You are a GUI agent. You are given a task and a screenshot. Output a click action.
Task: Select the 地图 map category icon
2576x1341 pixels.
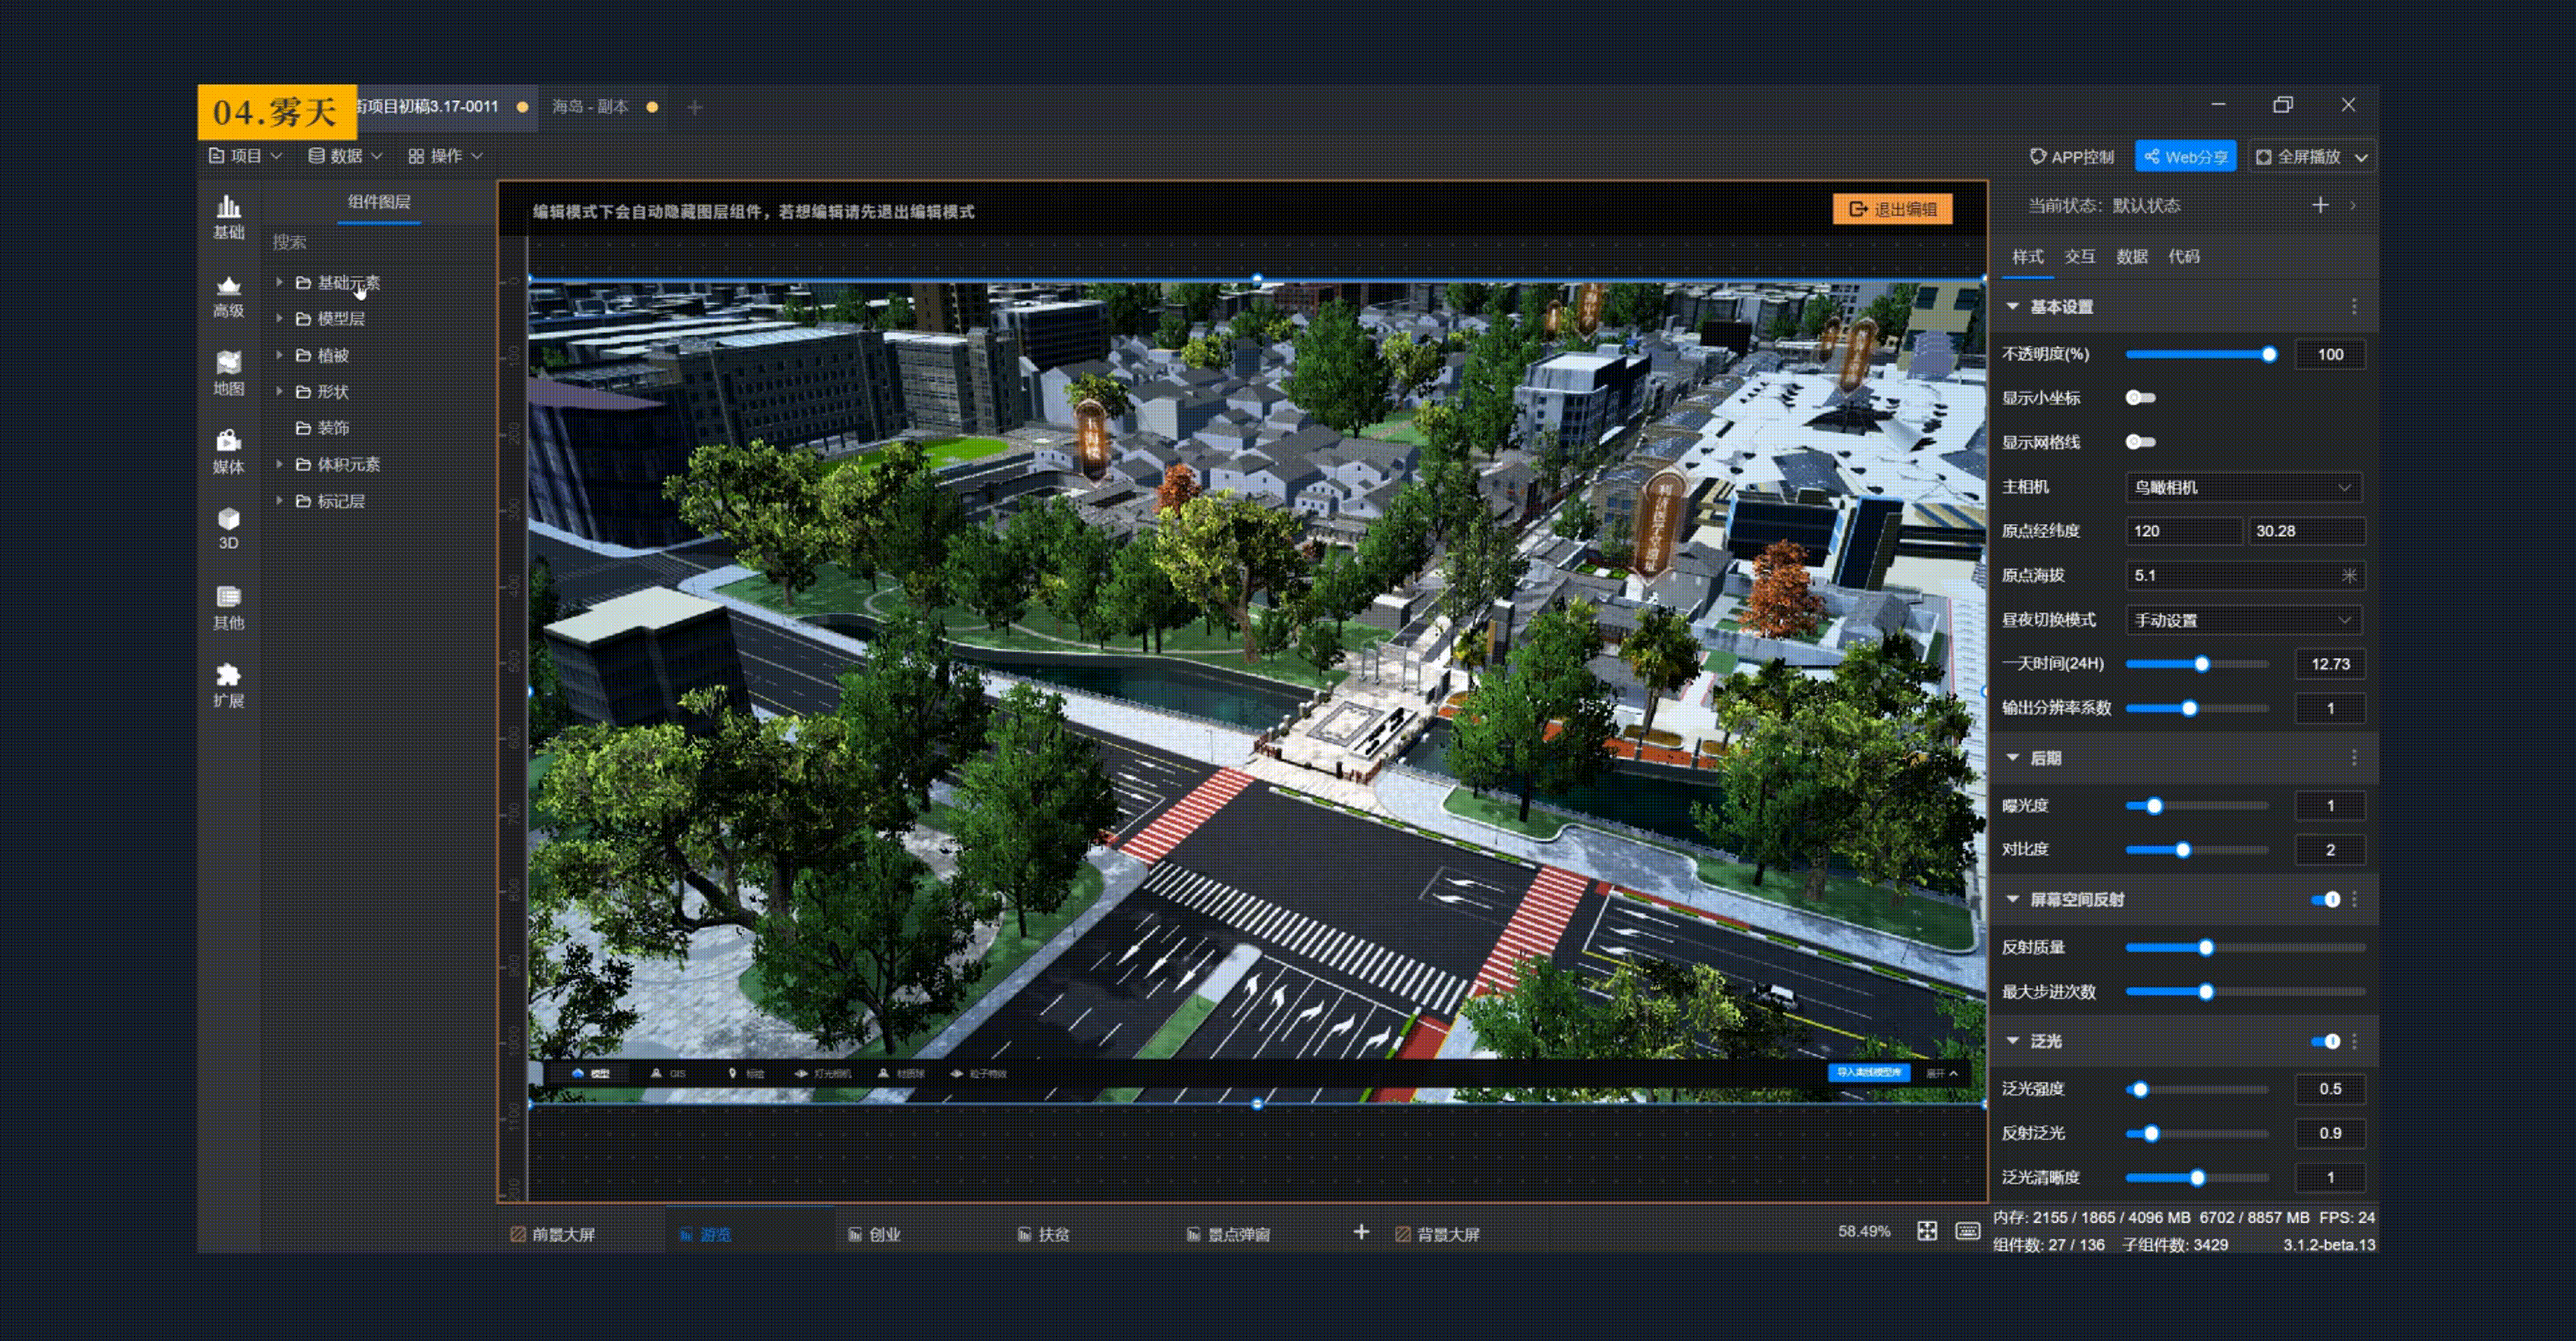(x=228, y=373)
